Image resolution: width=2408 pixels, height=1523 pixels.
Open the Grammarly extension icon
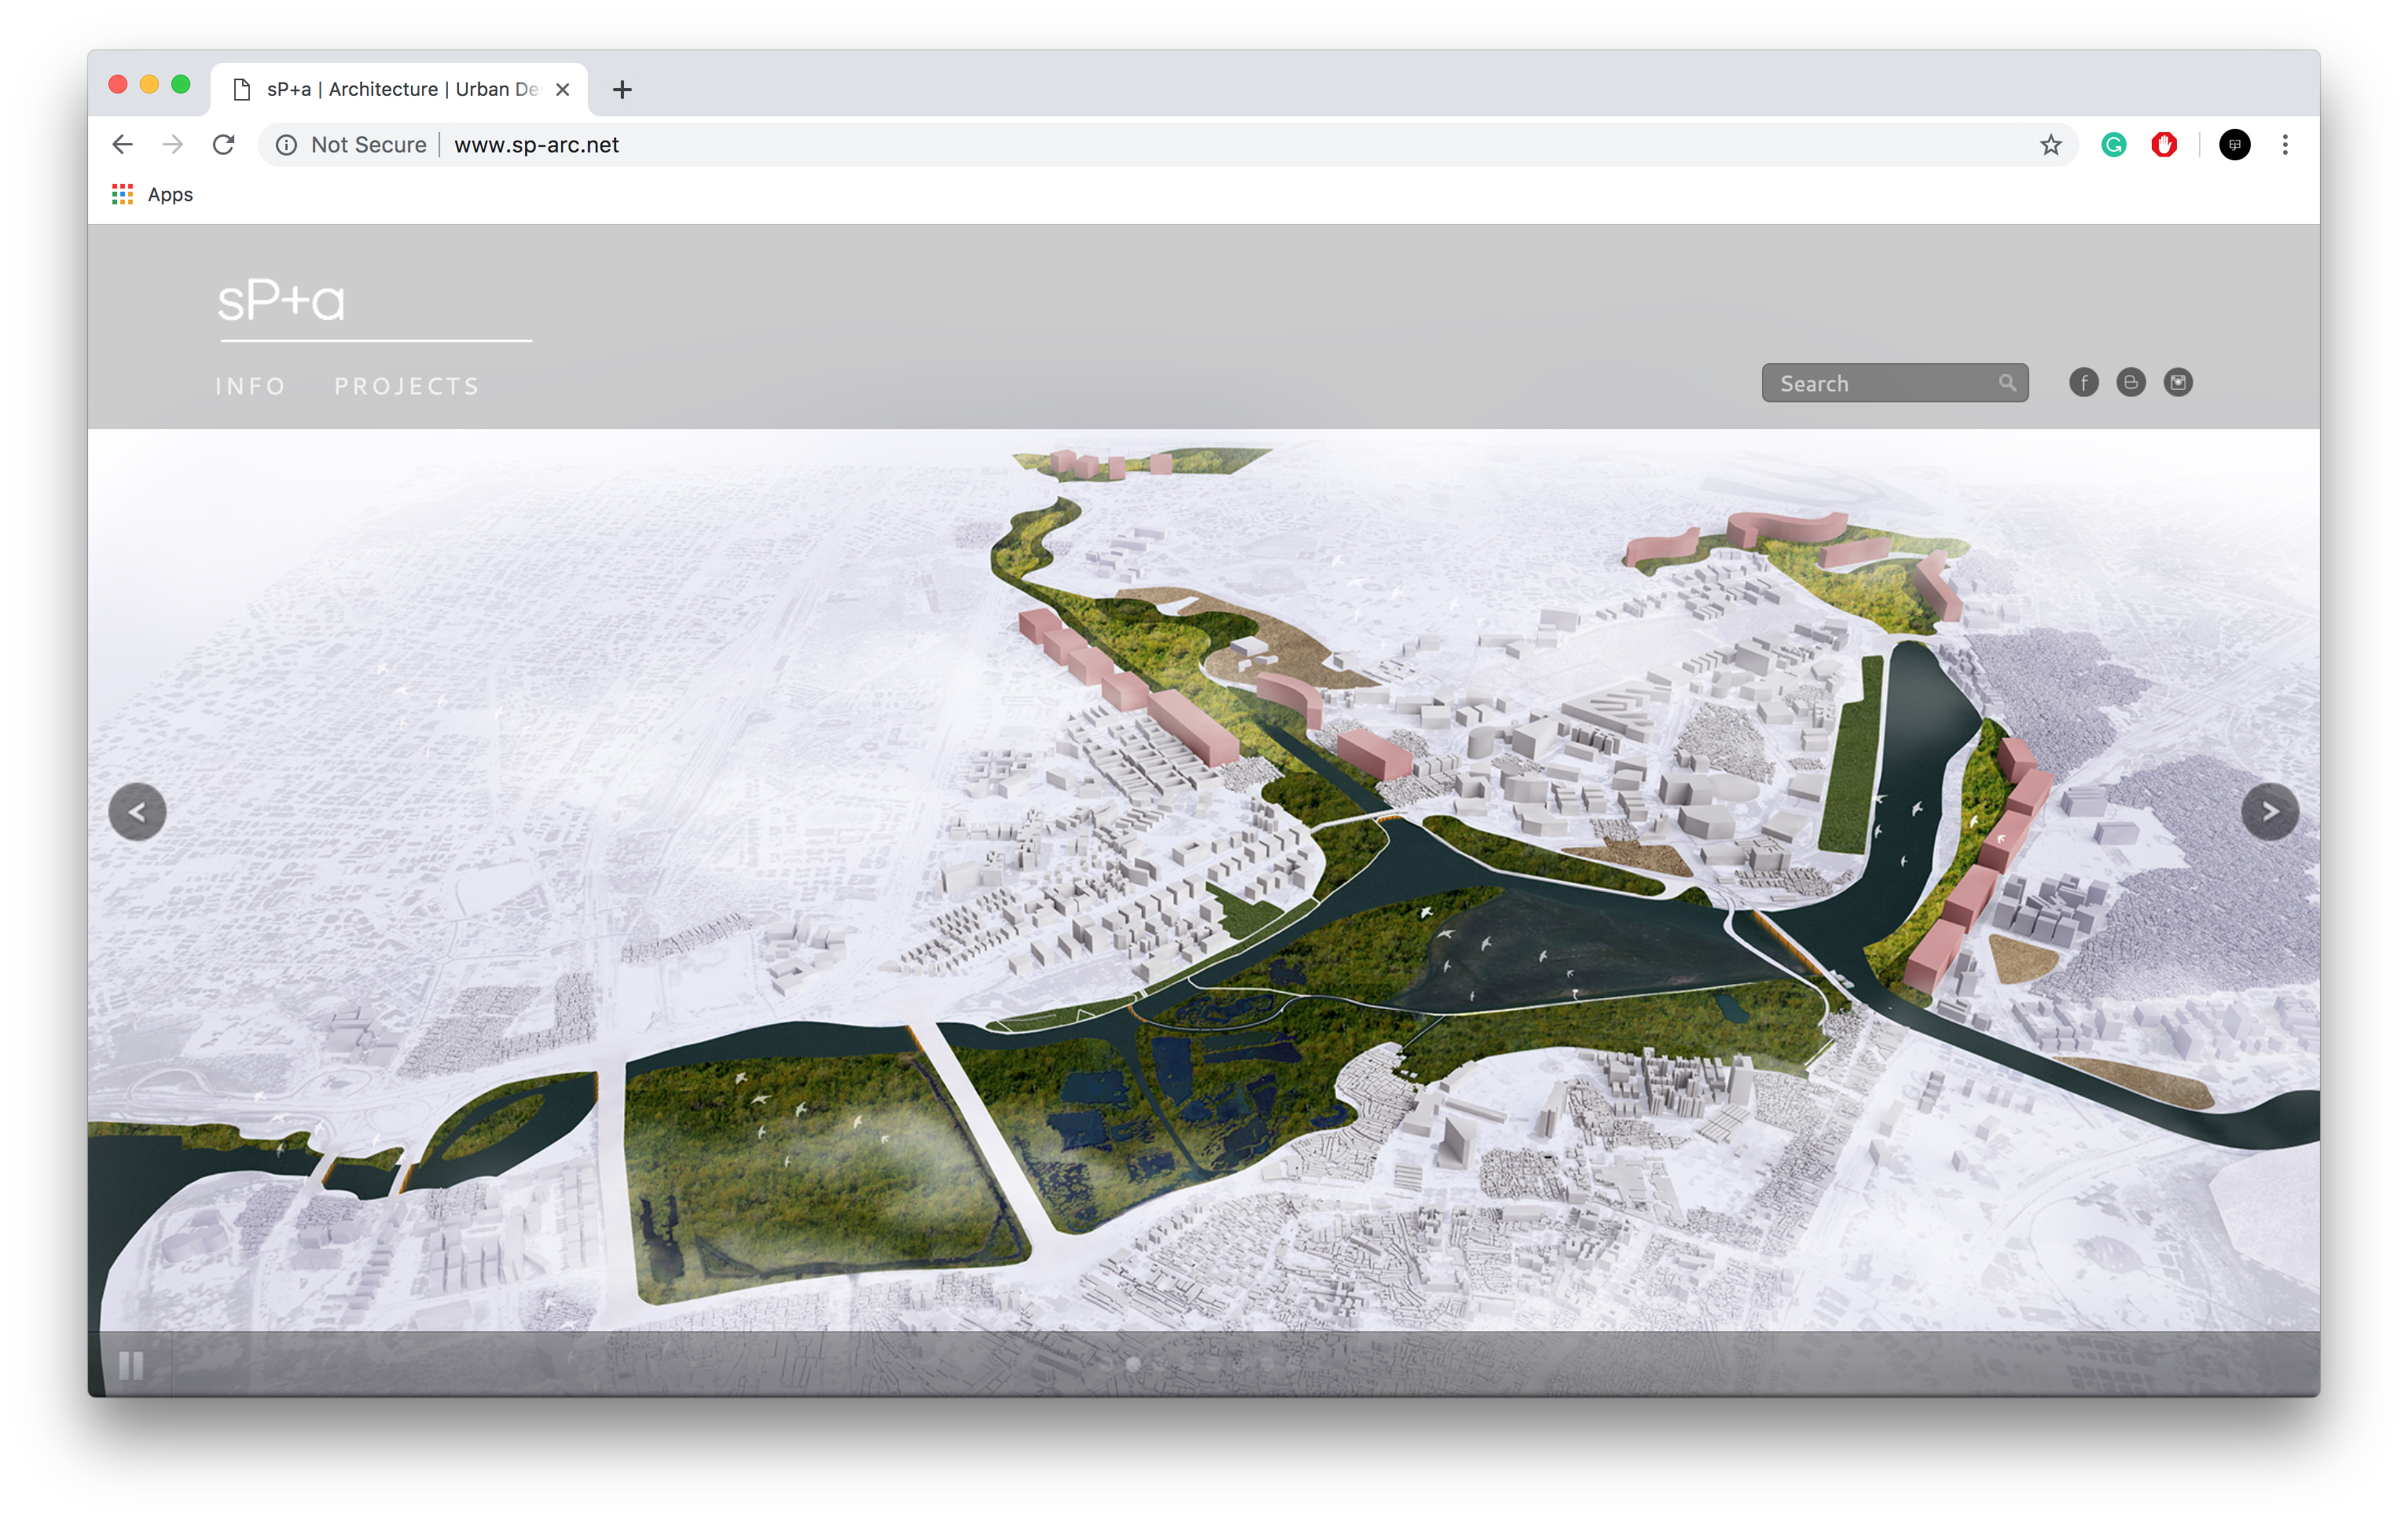click(2114, 145)
